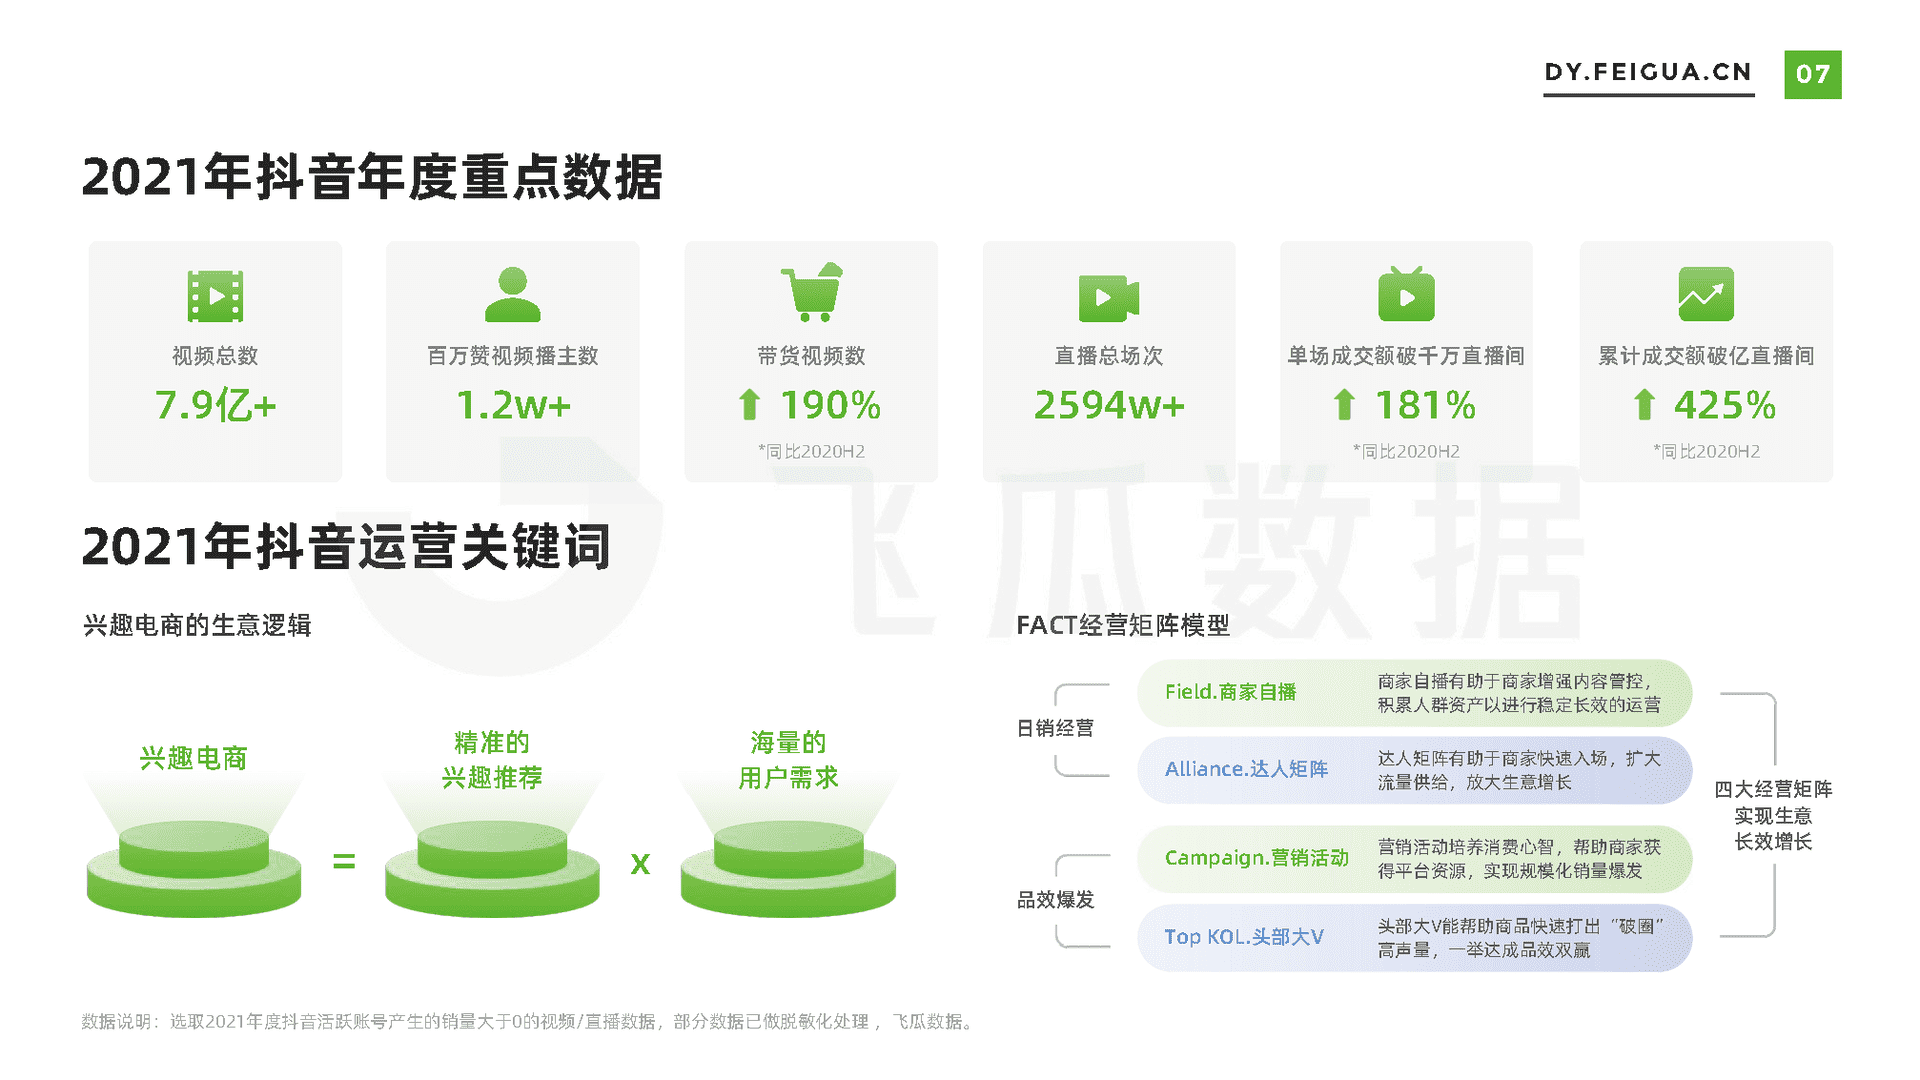Click the up arrow beside 190%
This screenshot has height=1080, width=1920.
pyautogui.click(x=749, y=405)
